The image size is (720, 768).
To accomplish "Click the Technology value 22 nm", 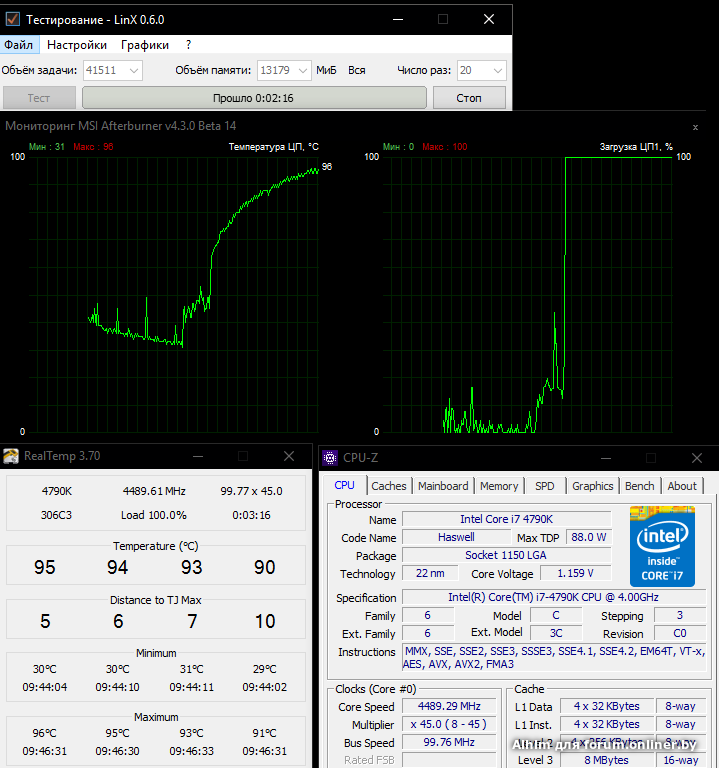I will tap(430, 573).
